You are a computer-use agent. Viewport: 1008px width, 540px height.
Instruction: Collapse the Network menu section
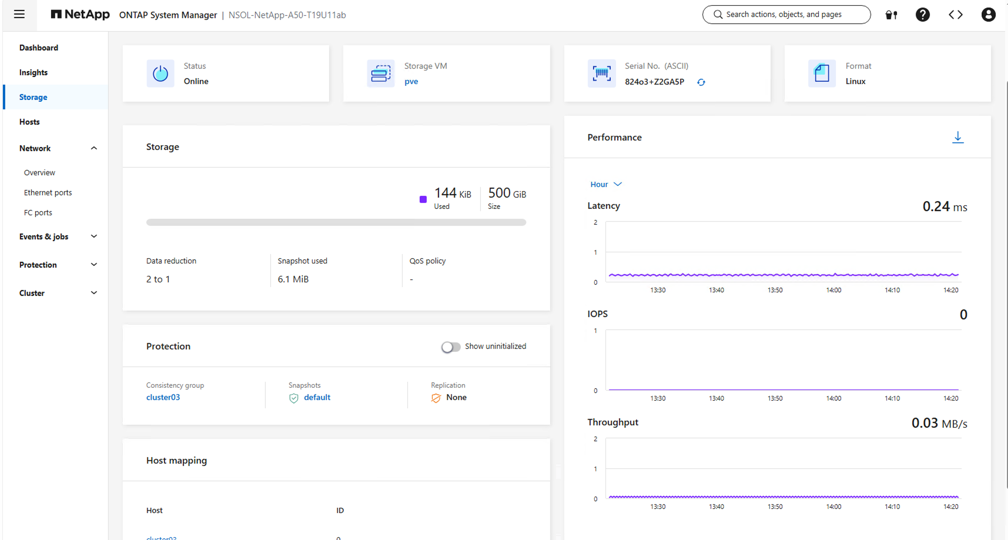pyautogui.click(x=94, y=148)
